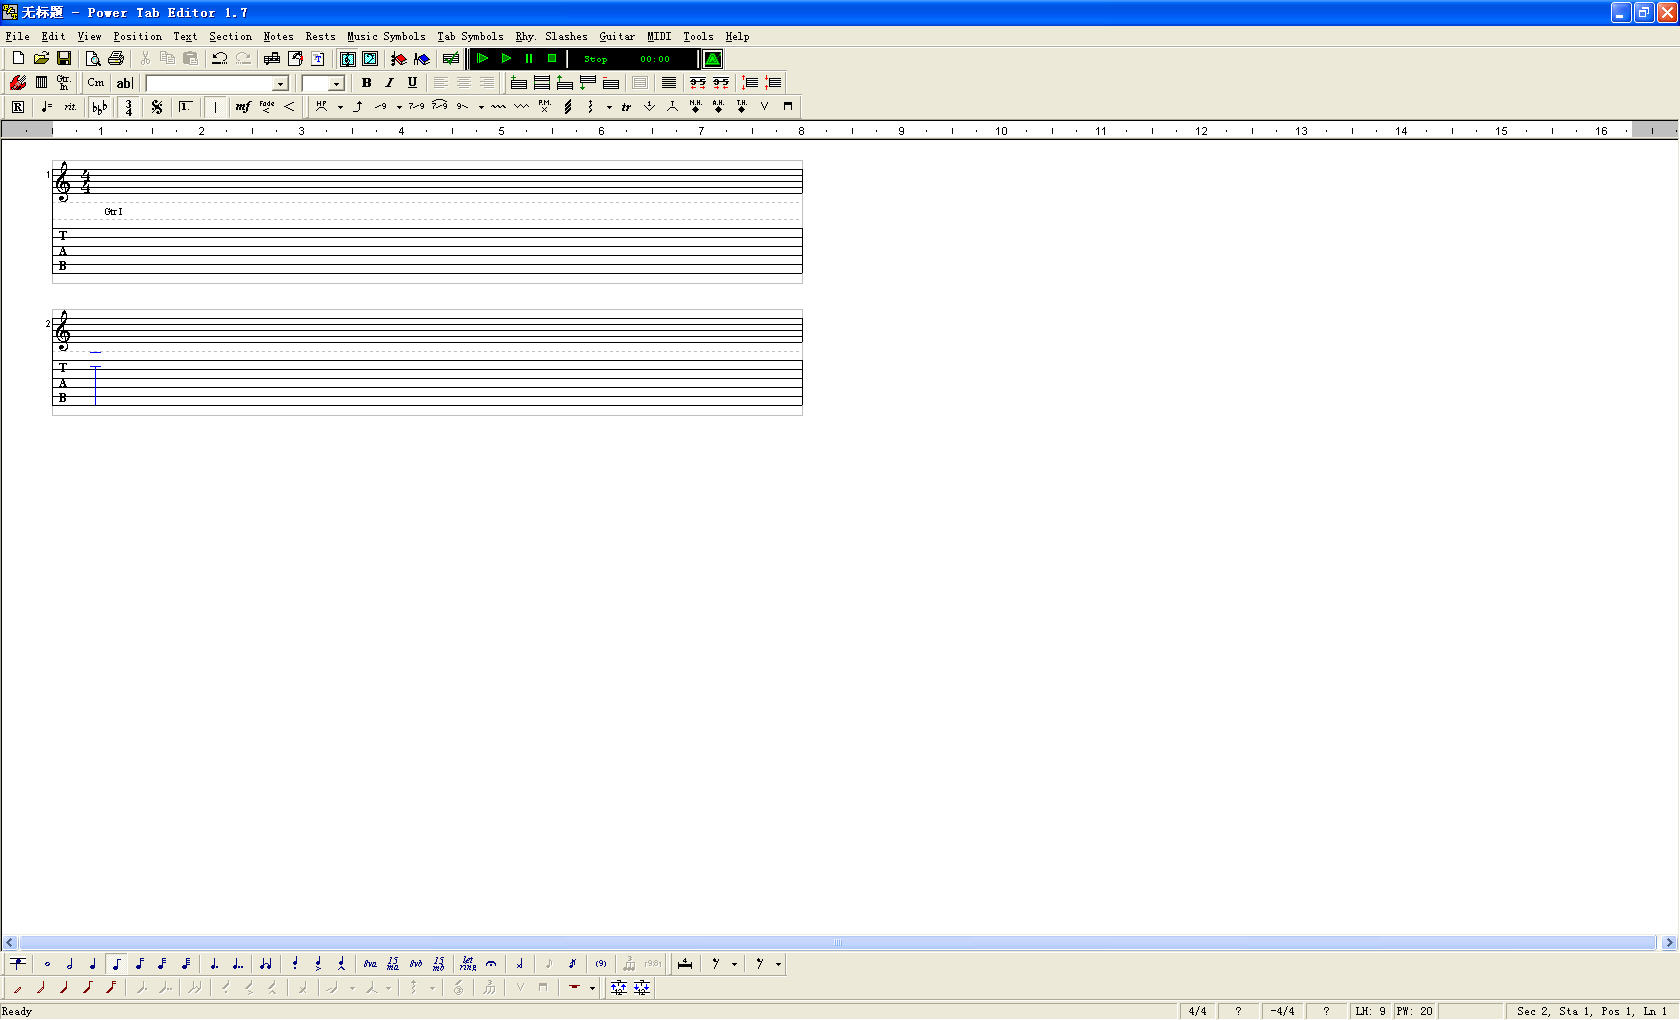Viewport: 1680px width, 1020px height.
Task: Apply the mf dynamic marking
Action: (243, 107)
